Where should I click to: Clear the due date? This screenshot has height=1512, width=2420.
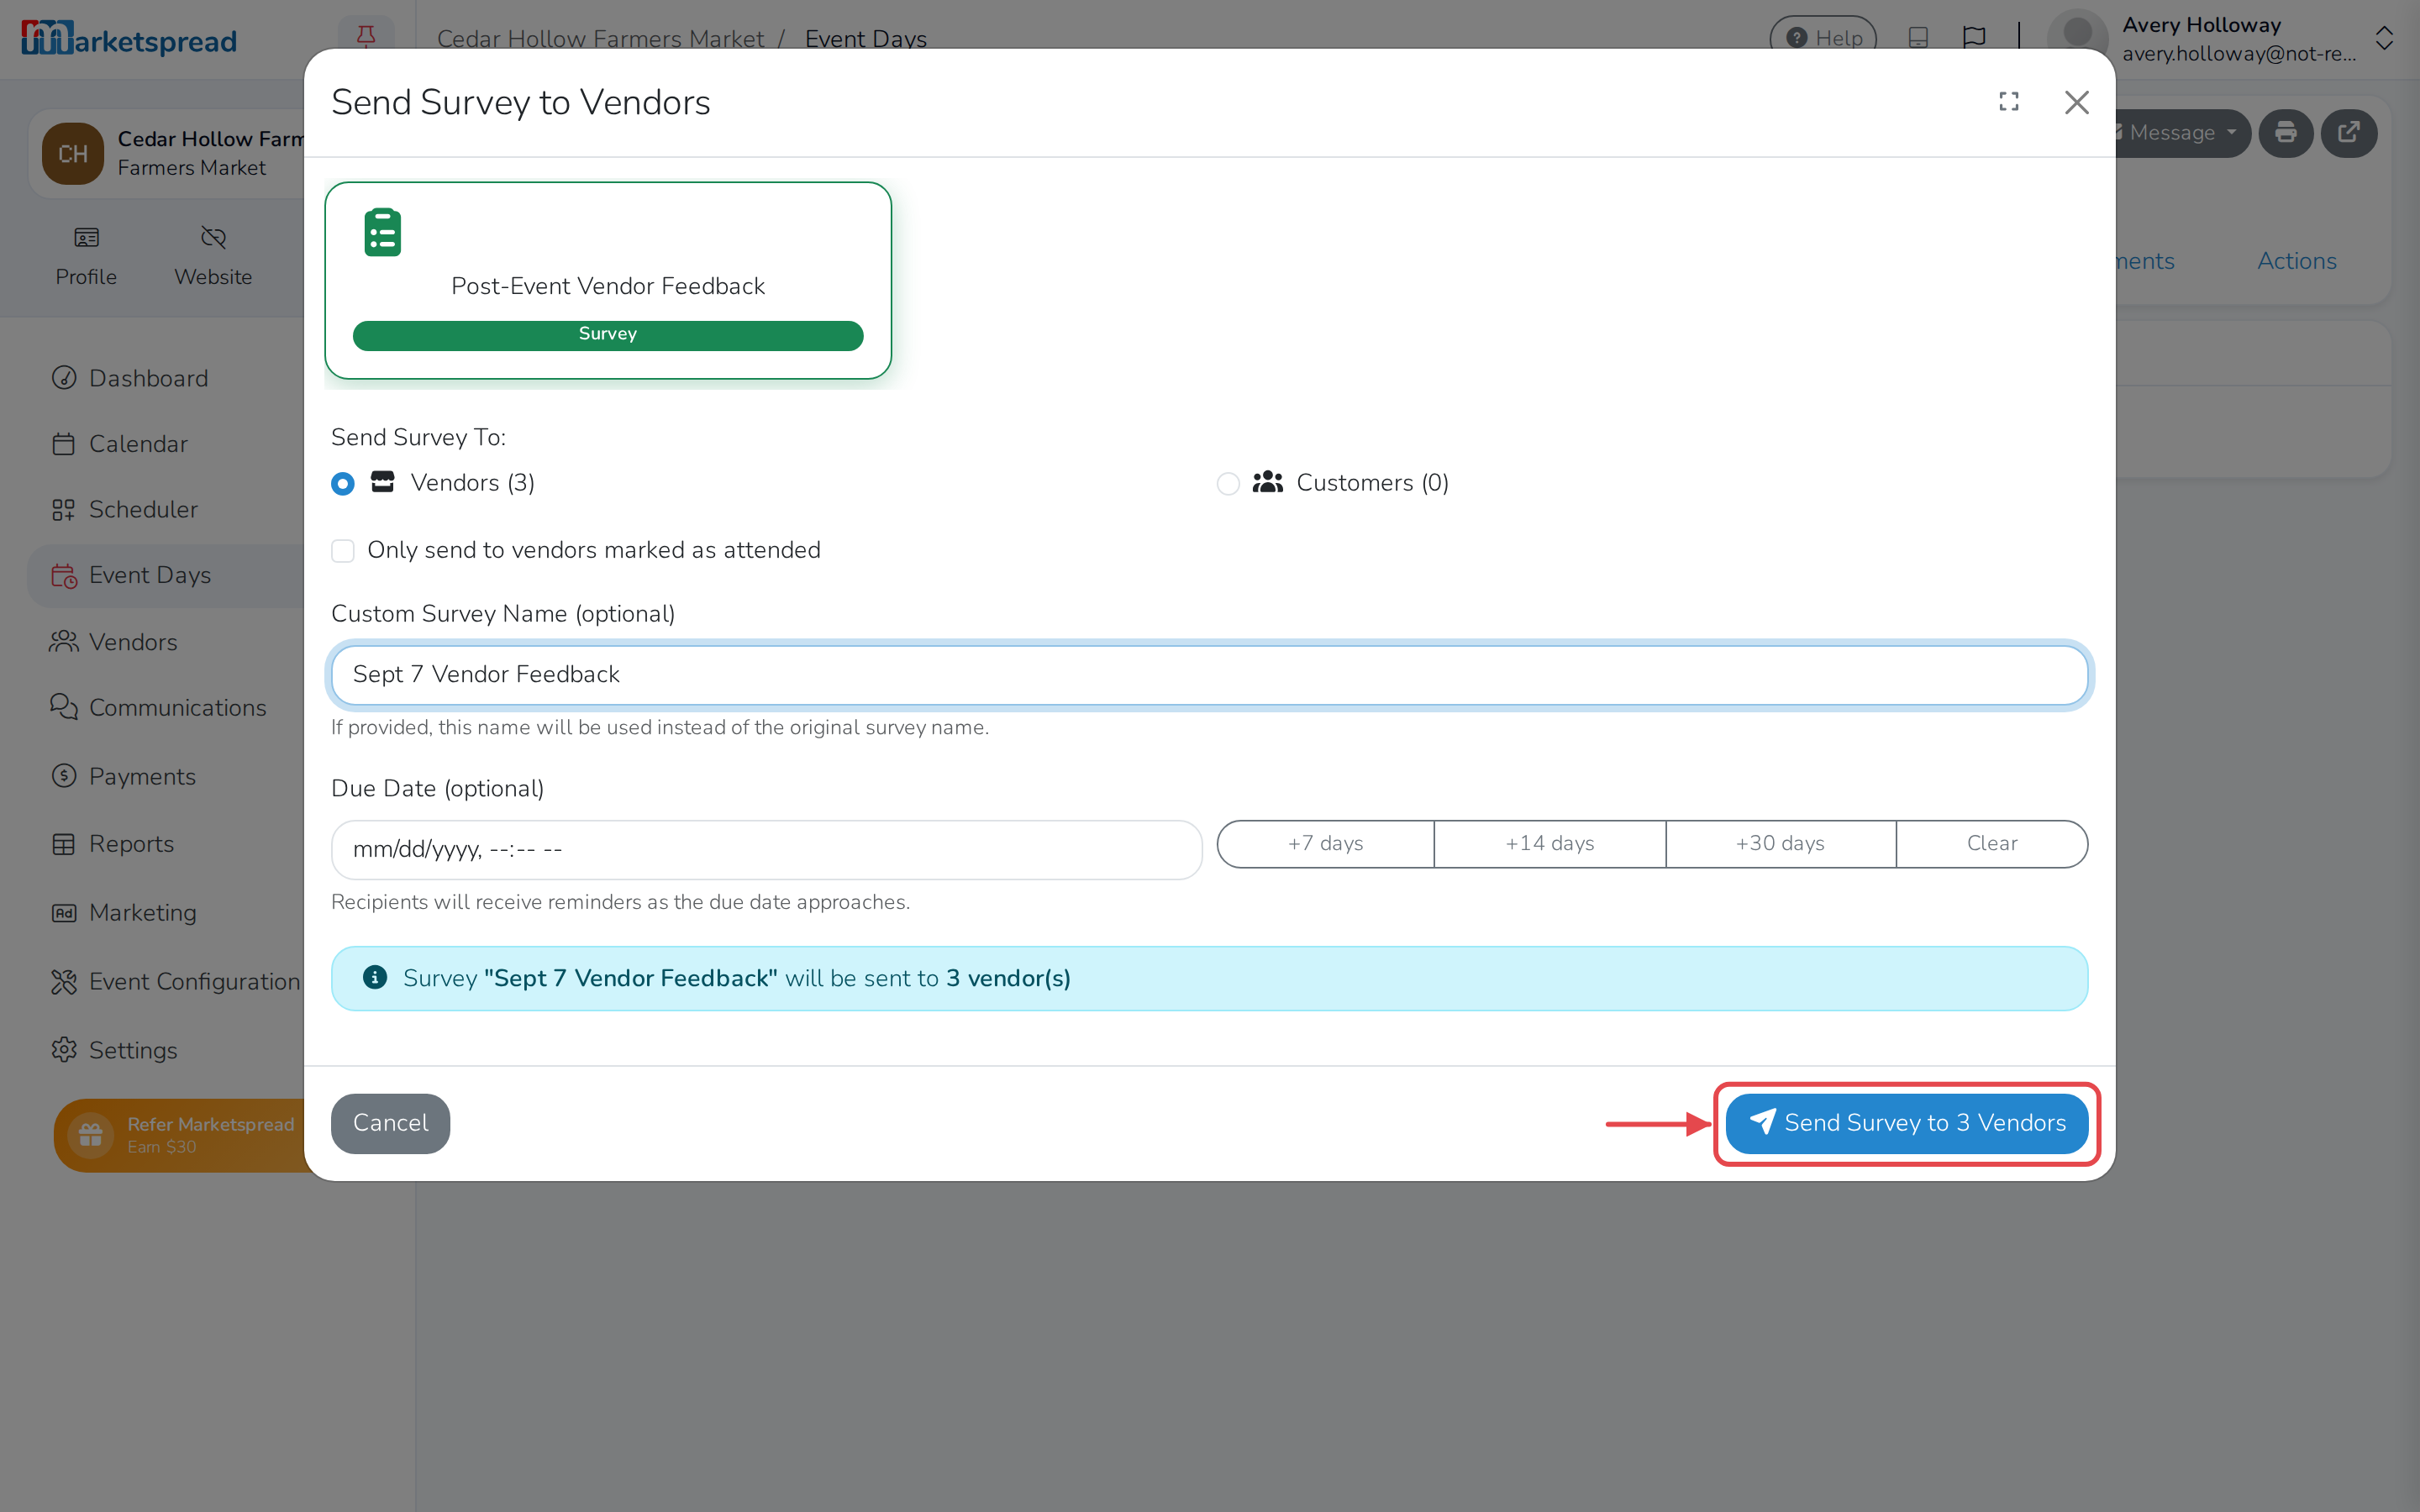(1991, 844)
